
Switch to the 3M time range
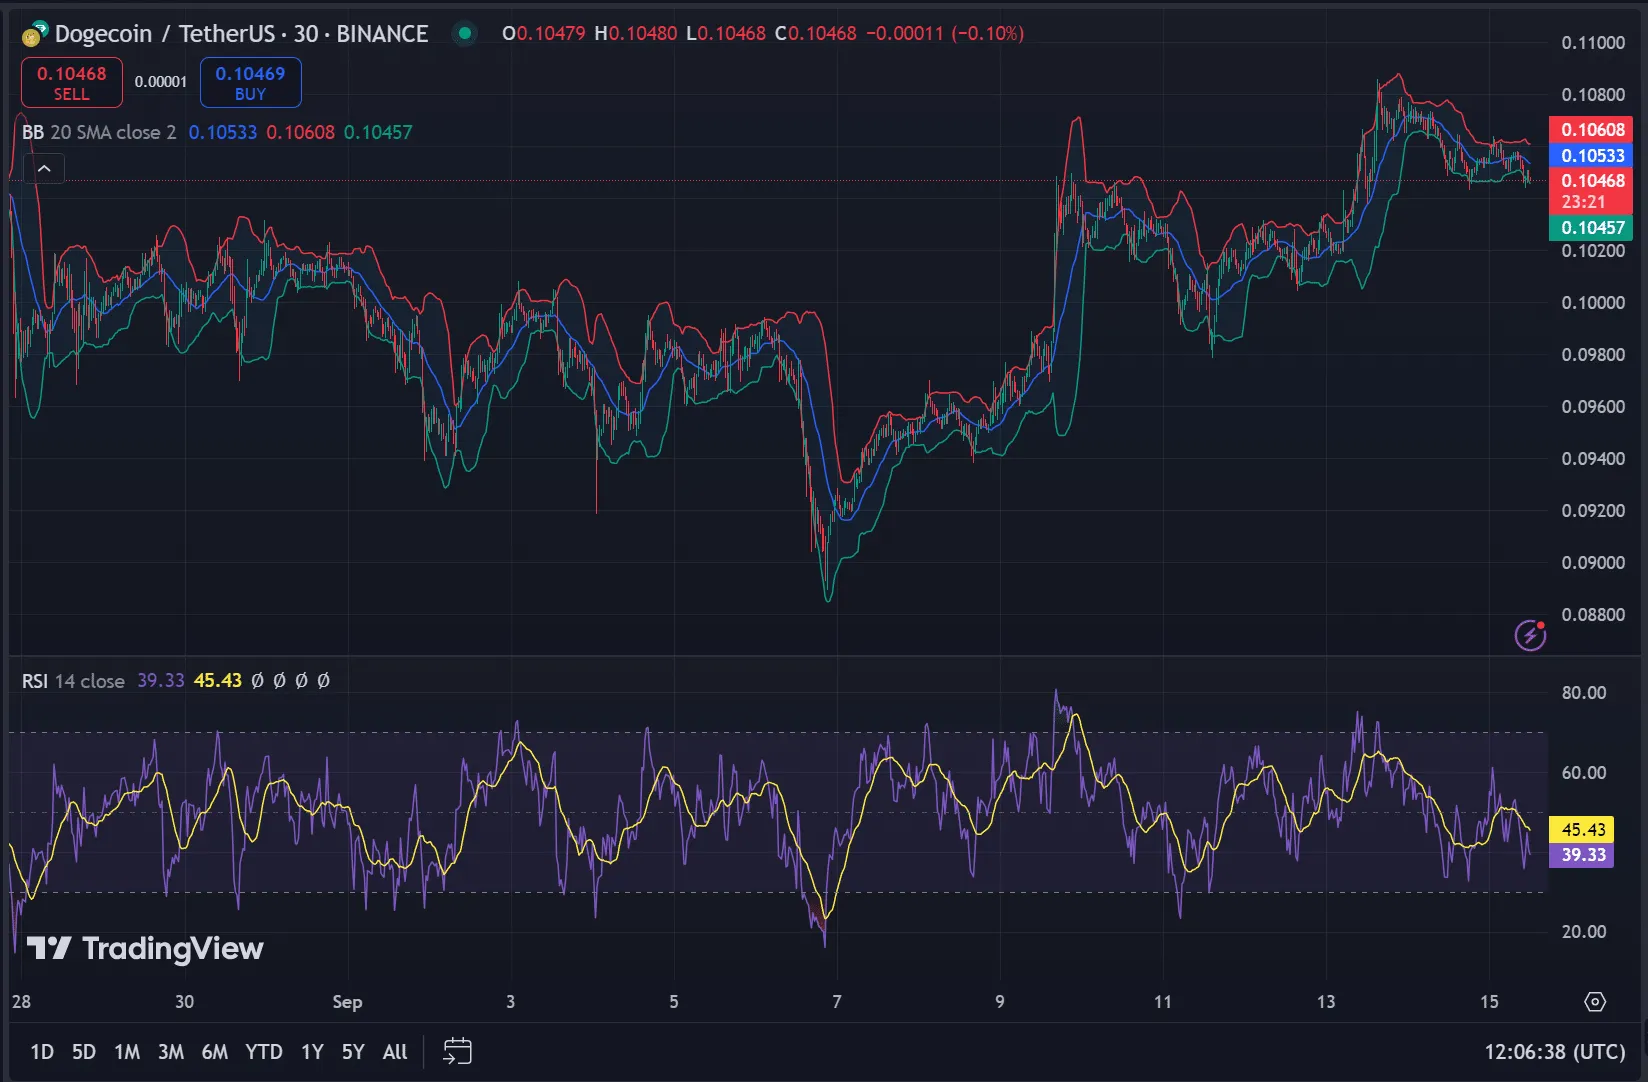(x=171, y=1052)
